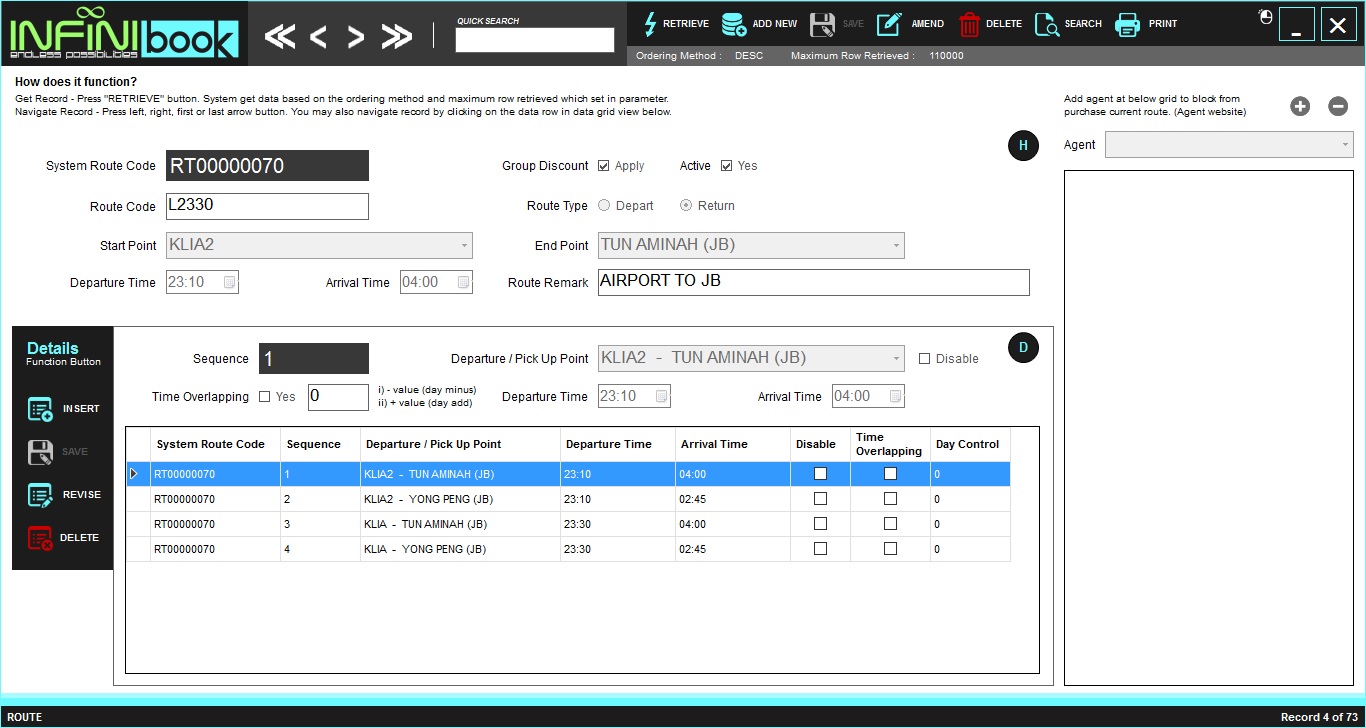Image resolution: width=1366 pixels, height=728 pixels.
Task: Select row KLIA - YONG PENG (JB)
Action: 568,549
